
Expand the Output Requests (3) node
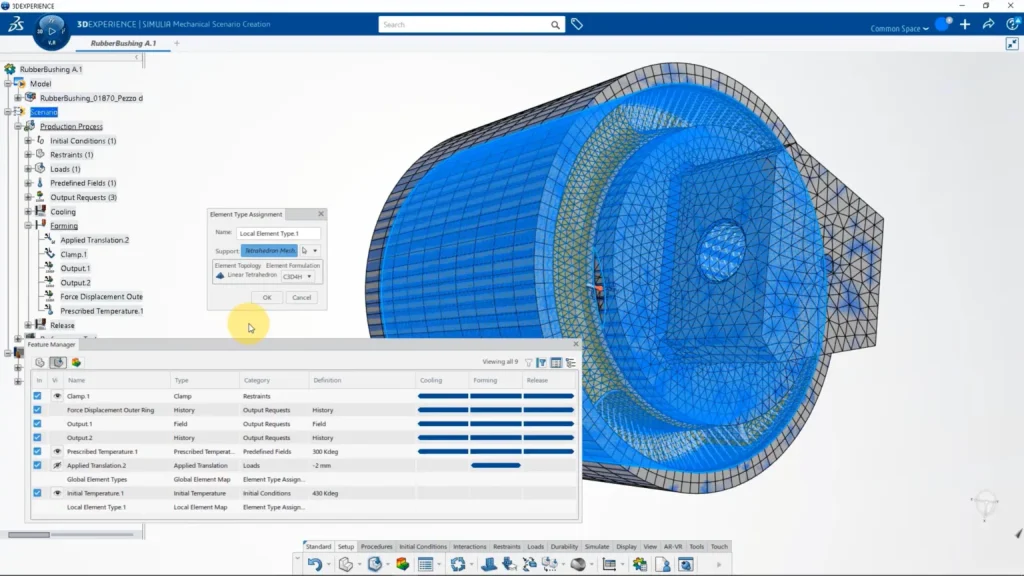(x=28, y=197)
